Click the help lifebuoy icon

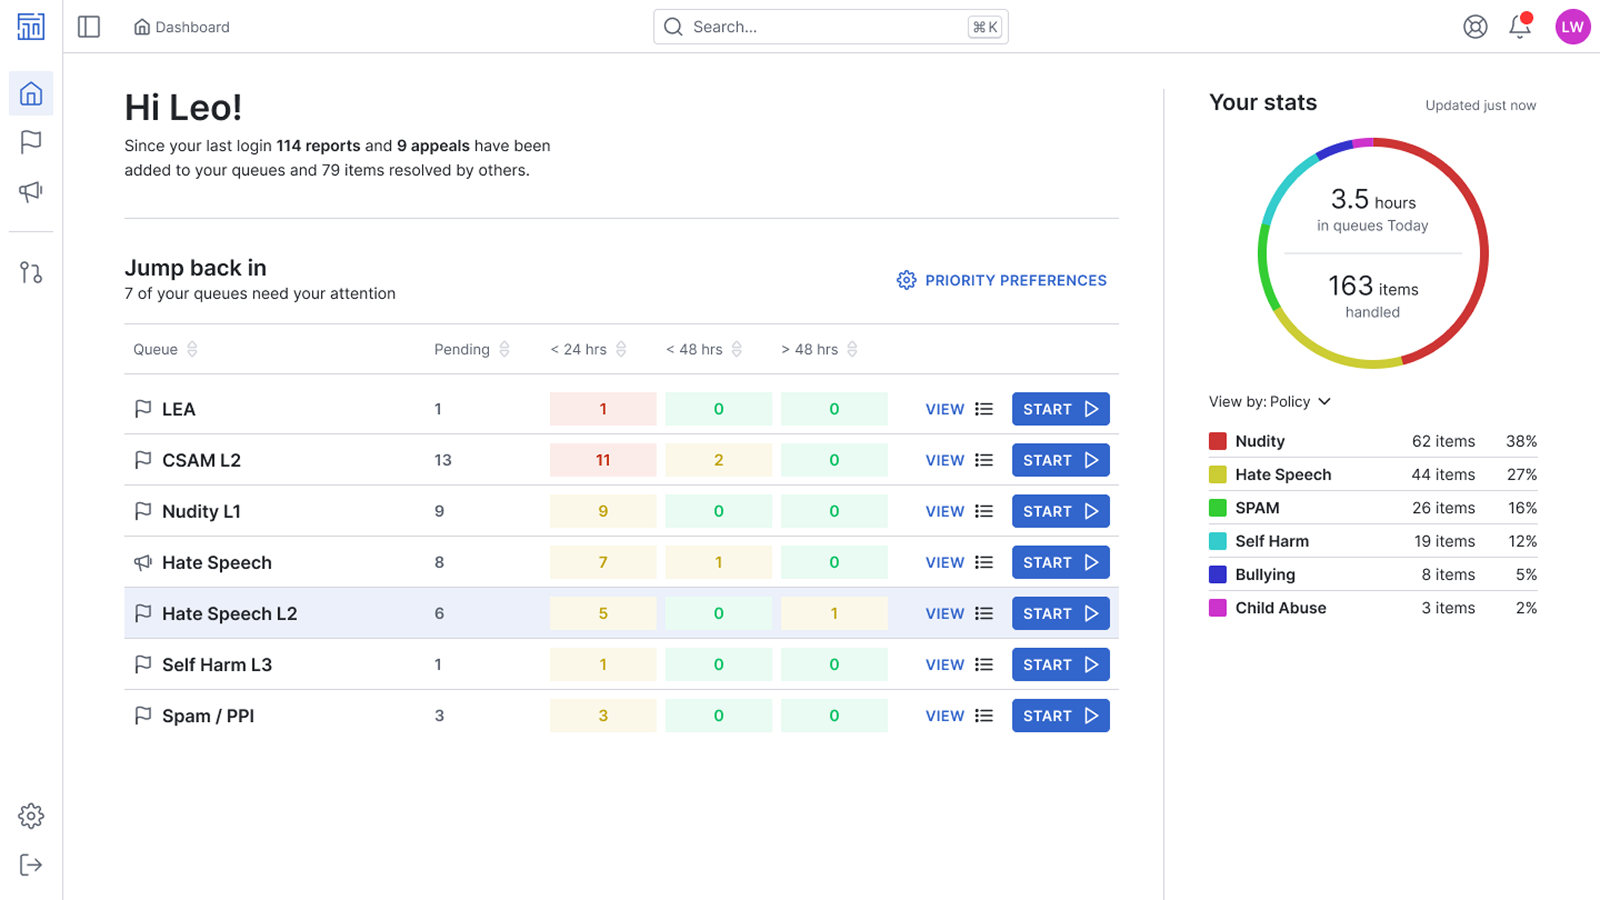pyautogui.click(x=1475, y=27)
